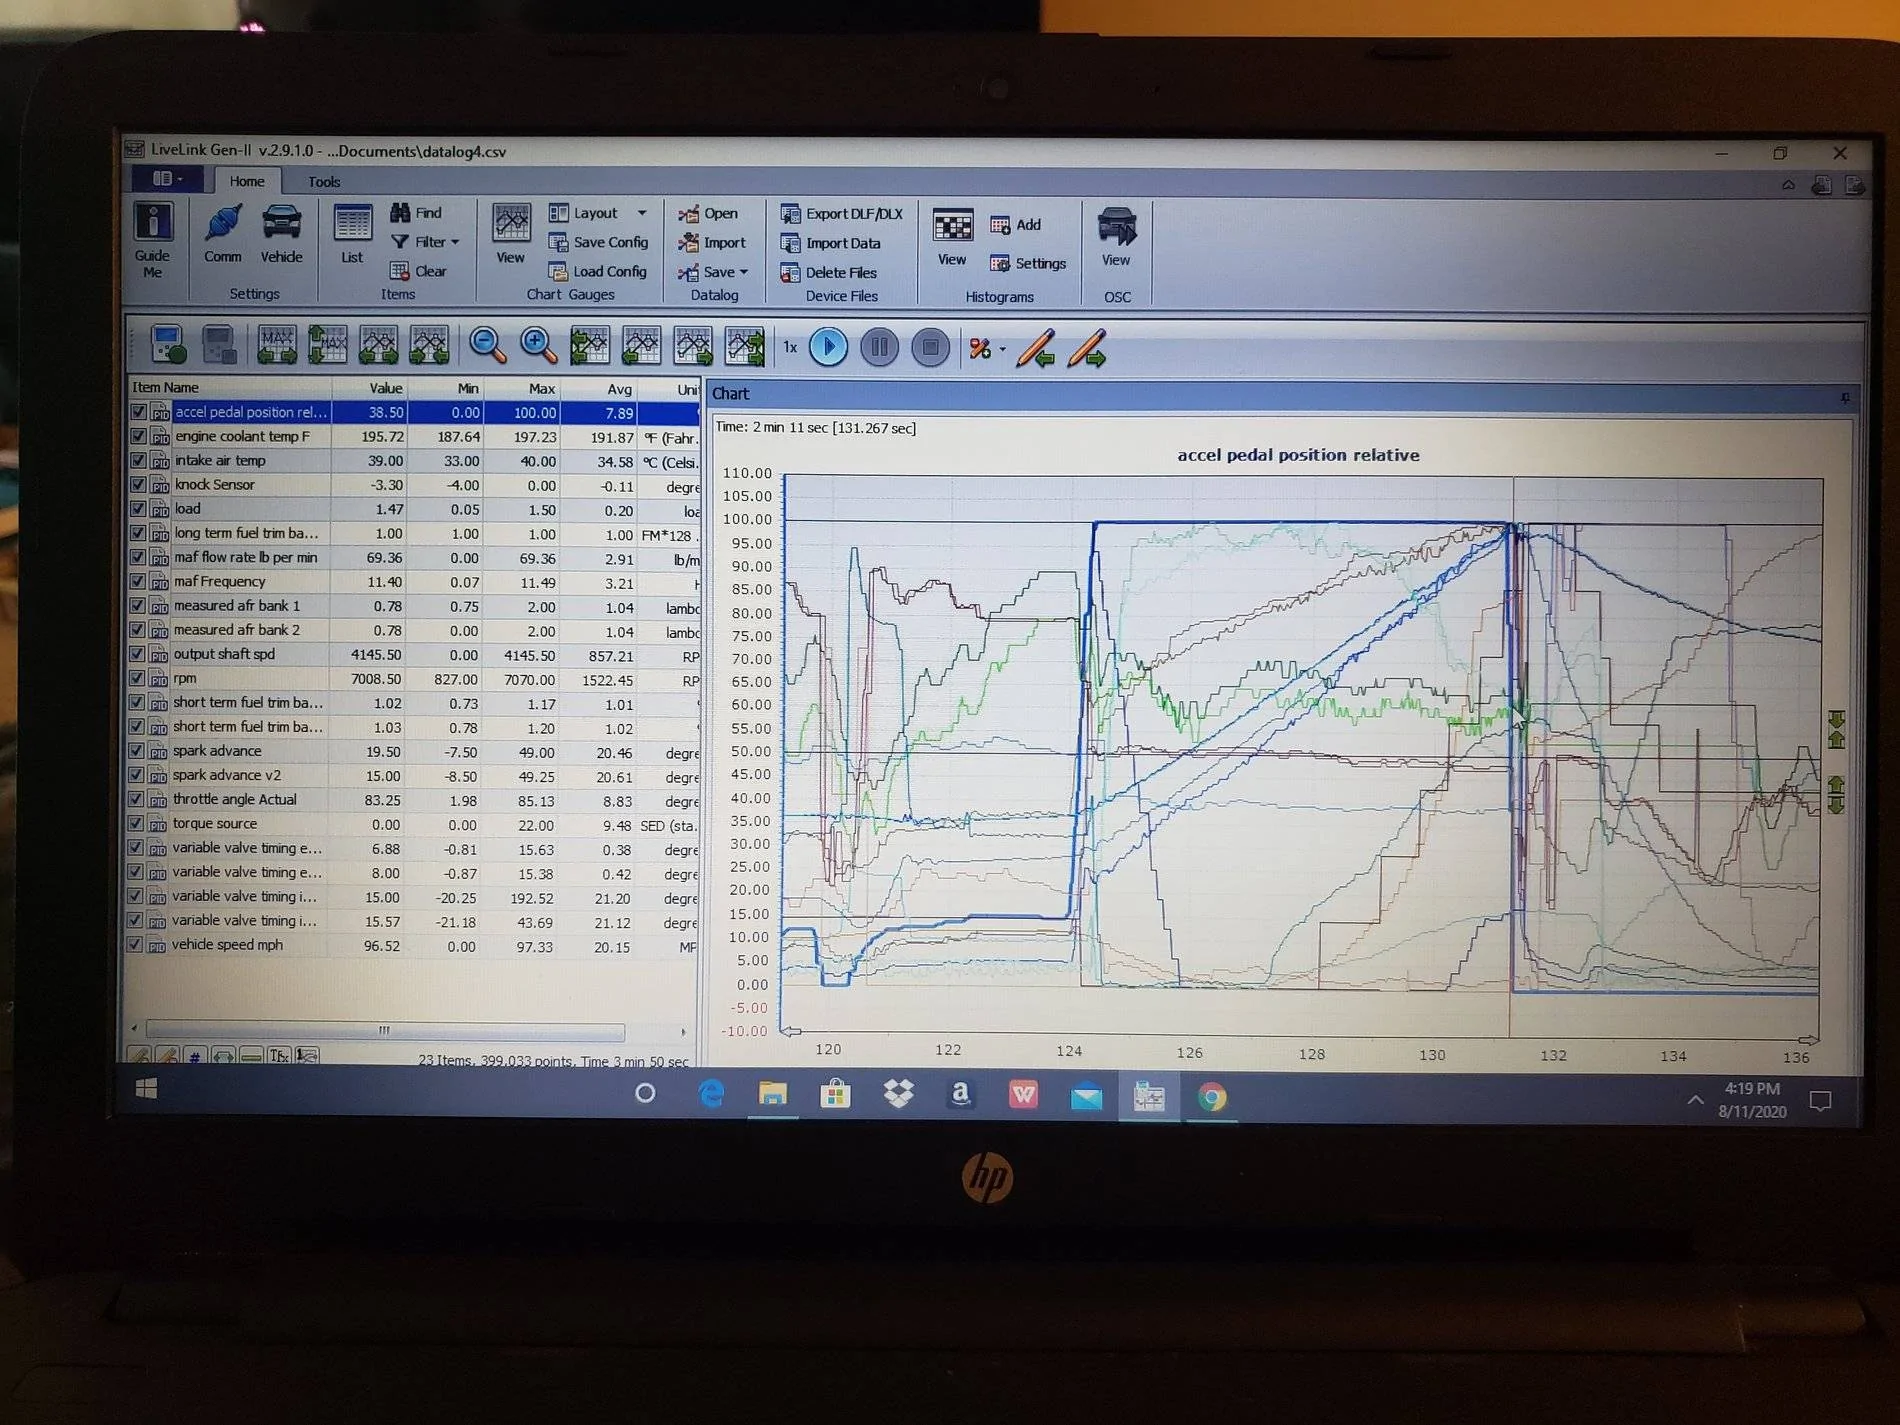Click the zoom out magnifier
Viewport: 1900px width, 1425px height.
coord(487,345)
